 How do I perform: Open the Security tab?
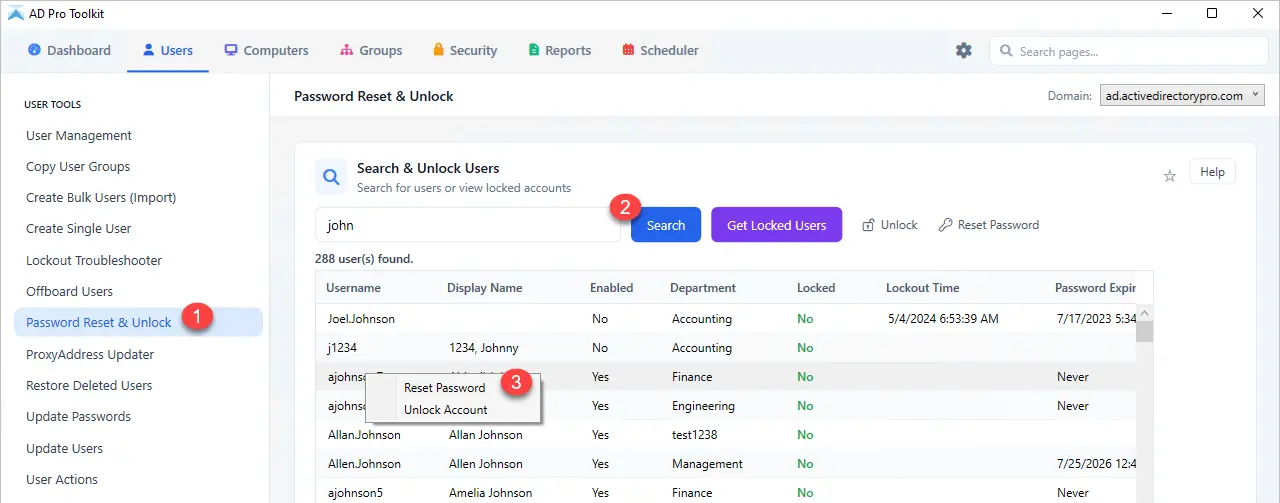click(465, 50)
